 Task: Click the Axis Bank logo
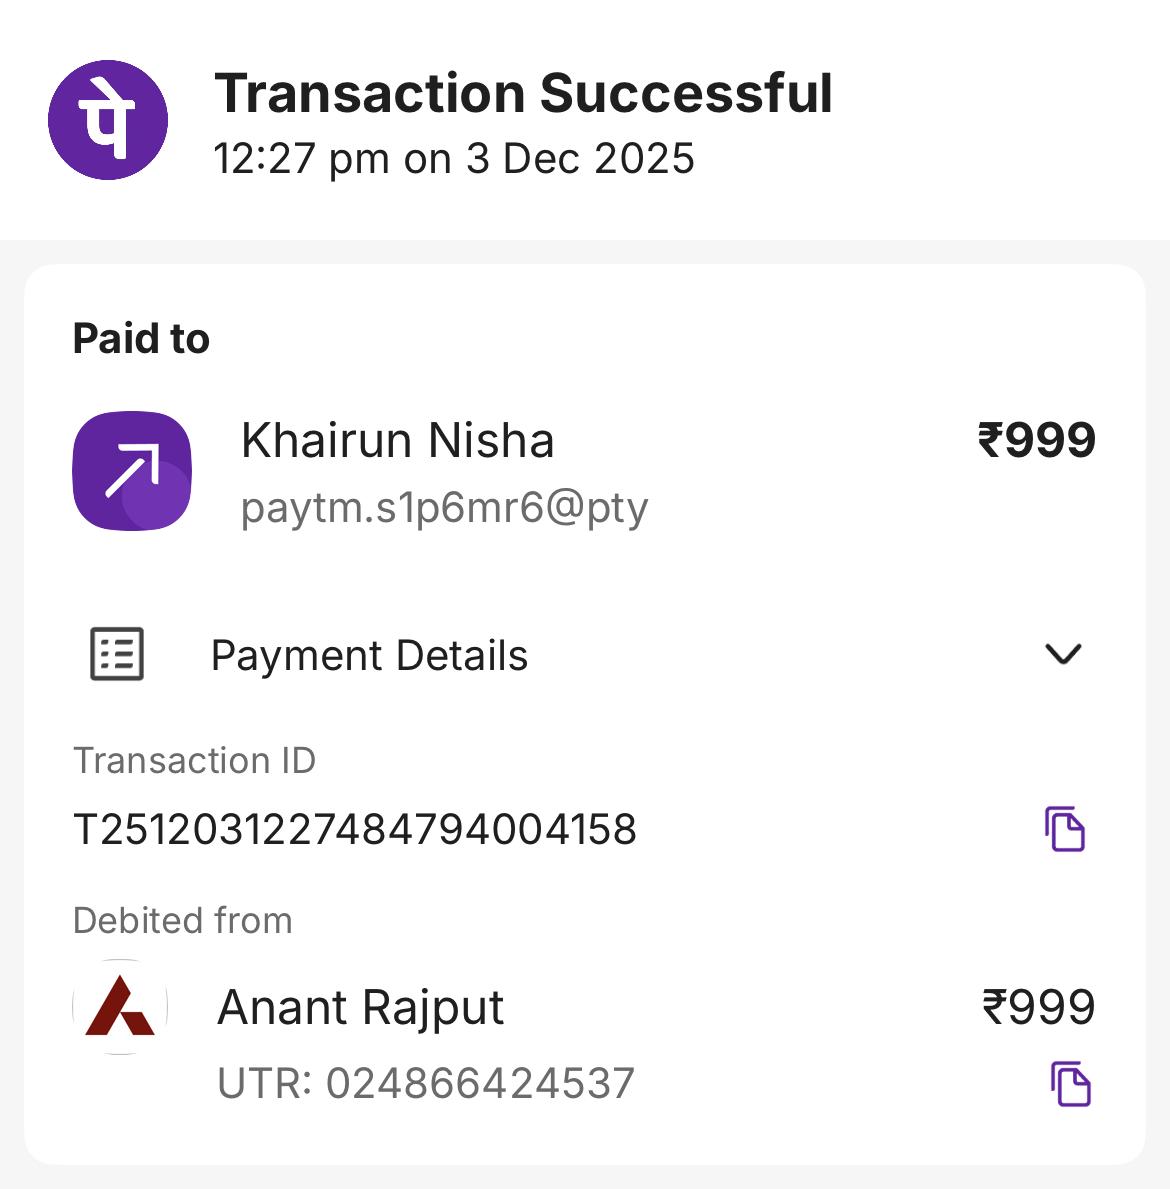coord(120,1007)
